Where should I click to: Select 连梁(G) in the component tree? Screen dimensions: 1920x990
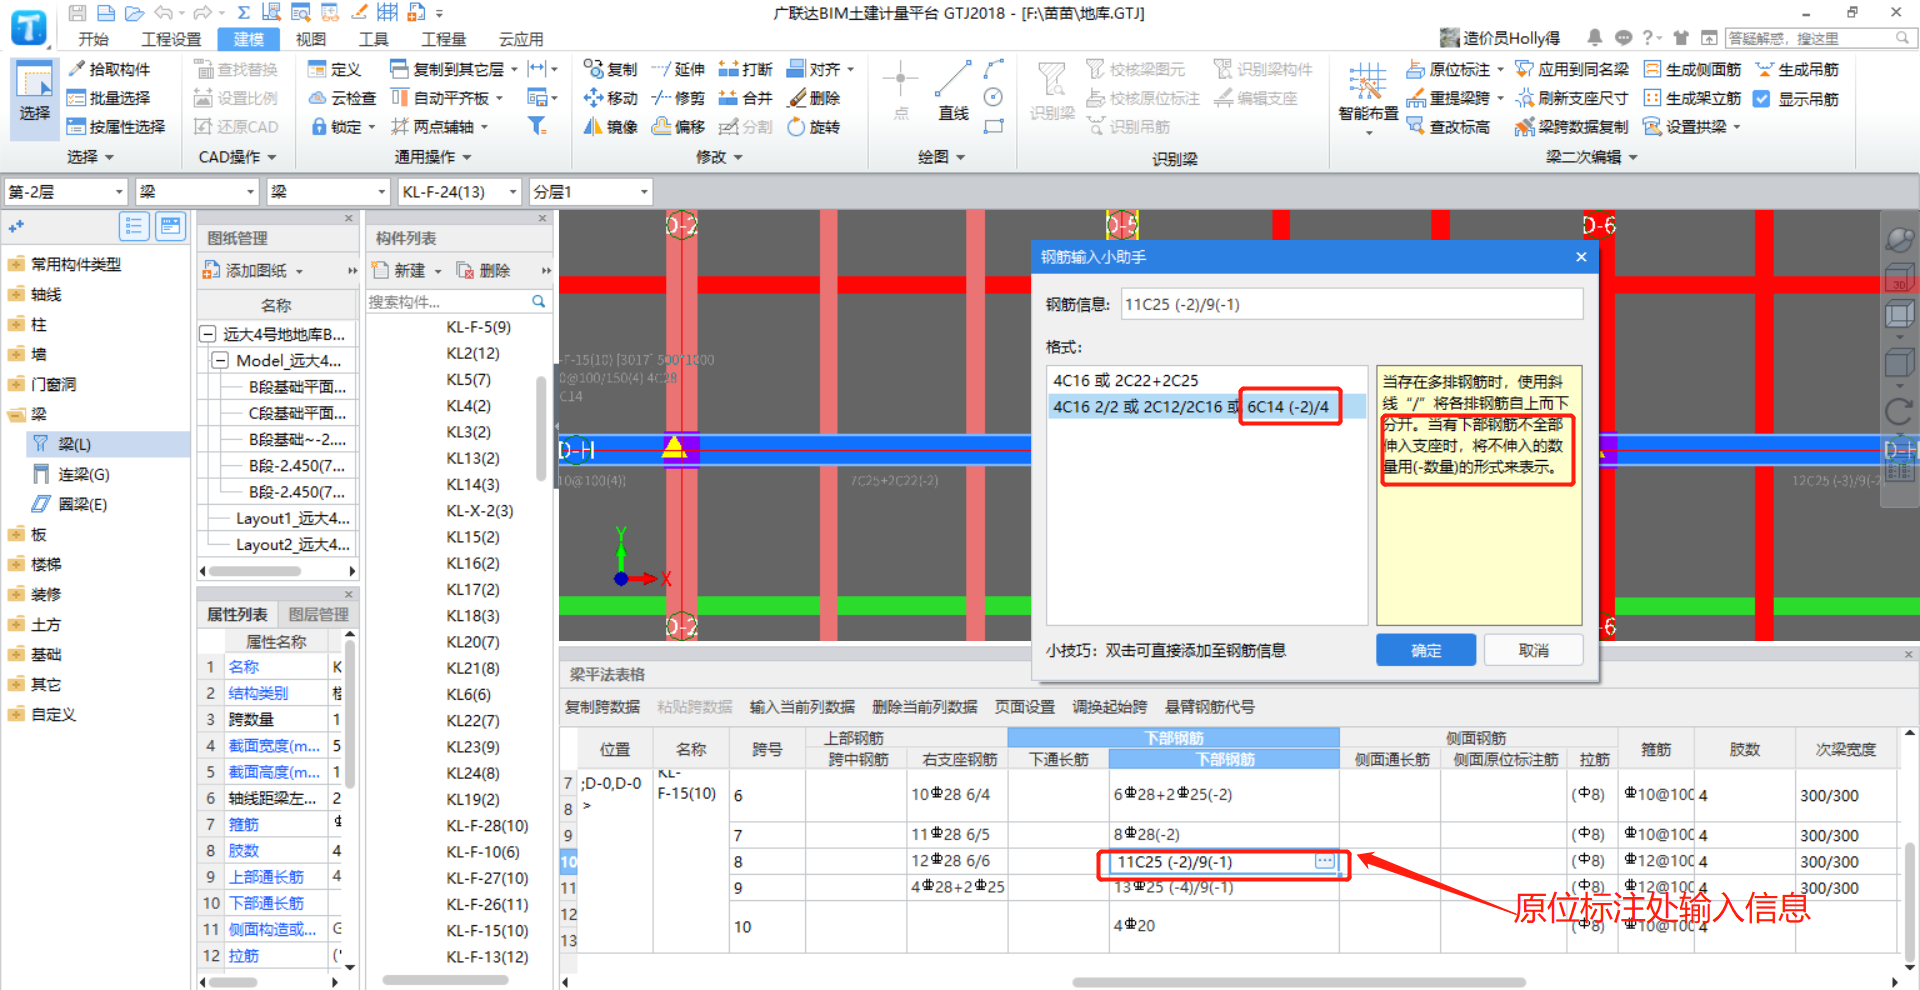83,474
